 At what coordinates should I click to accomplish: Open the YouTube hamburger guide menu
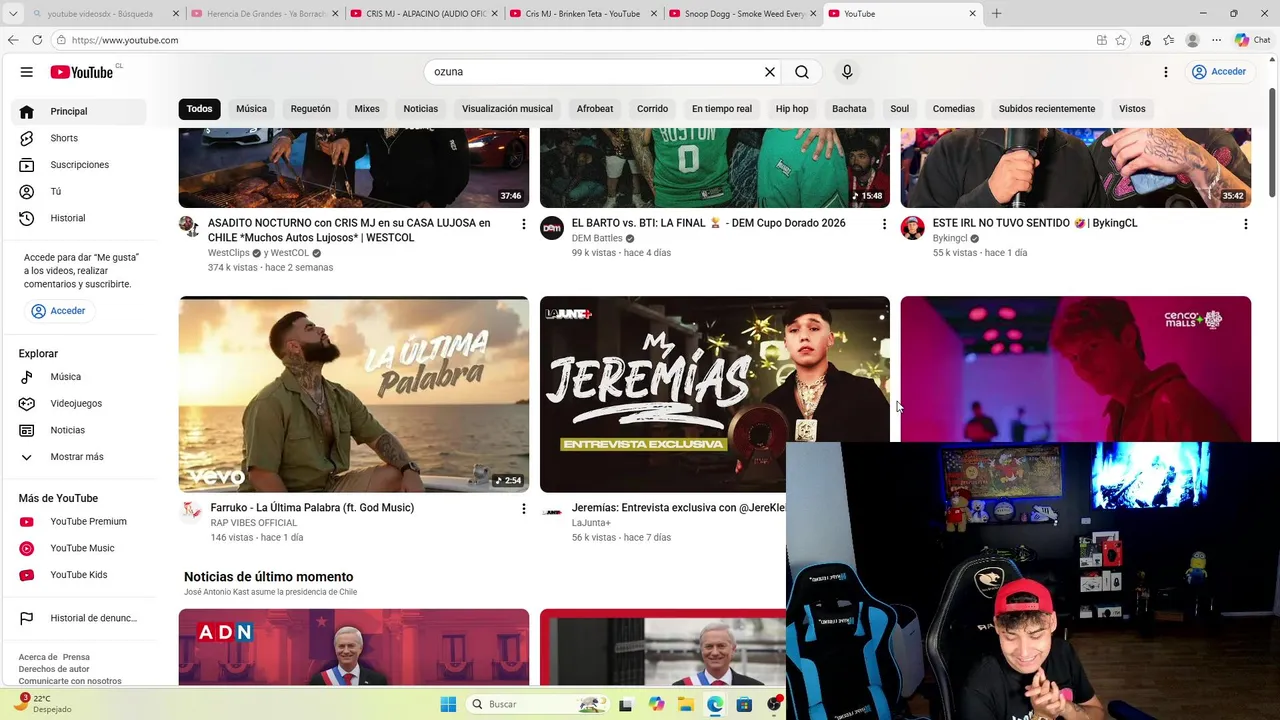coord(27,72)
